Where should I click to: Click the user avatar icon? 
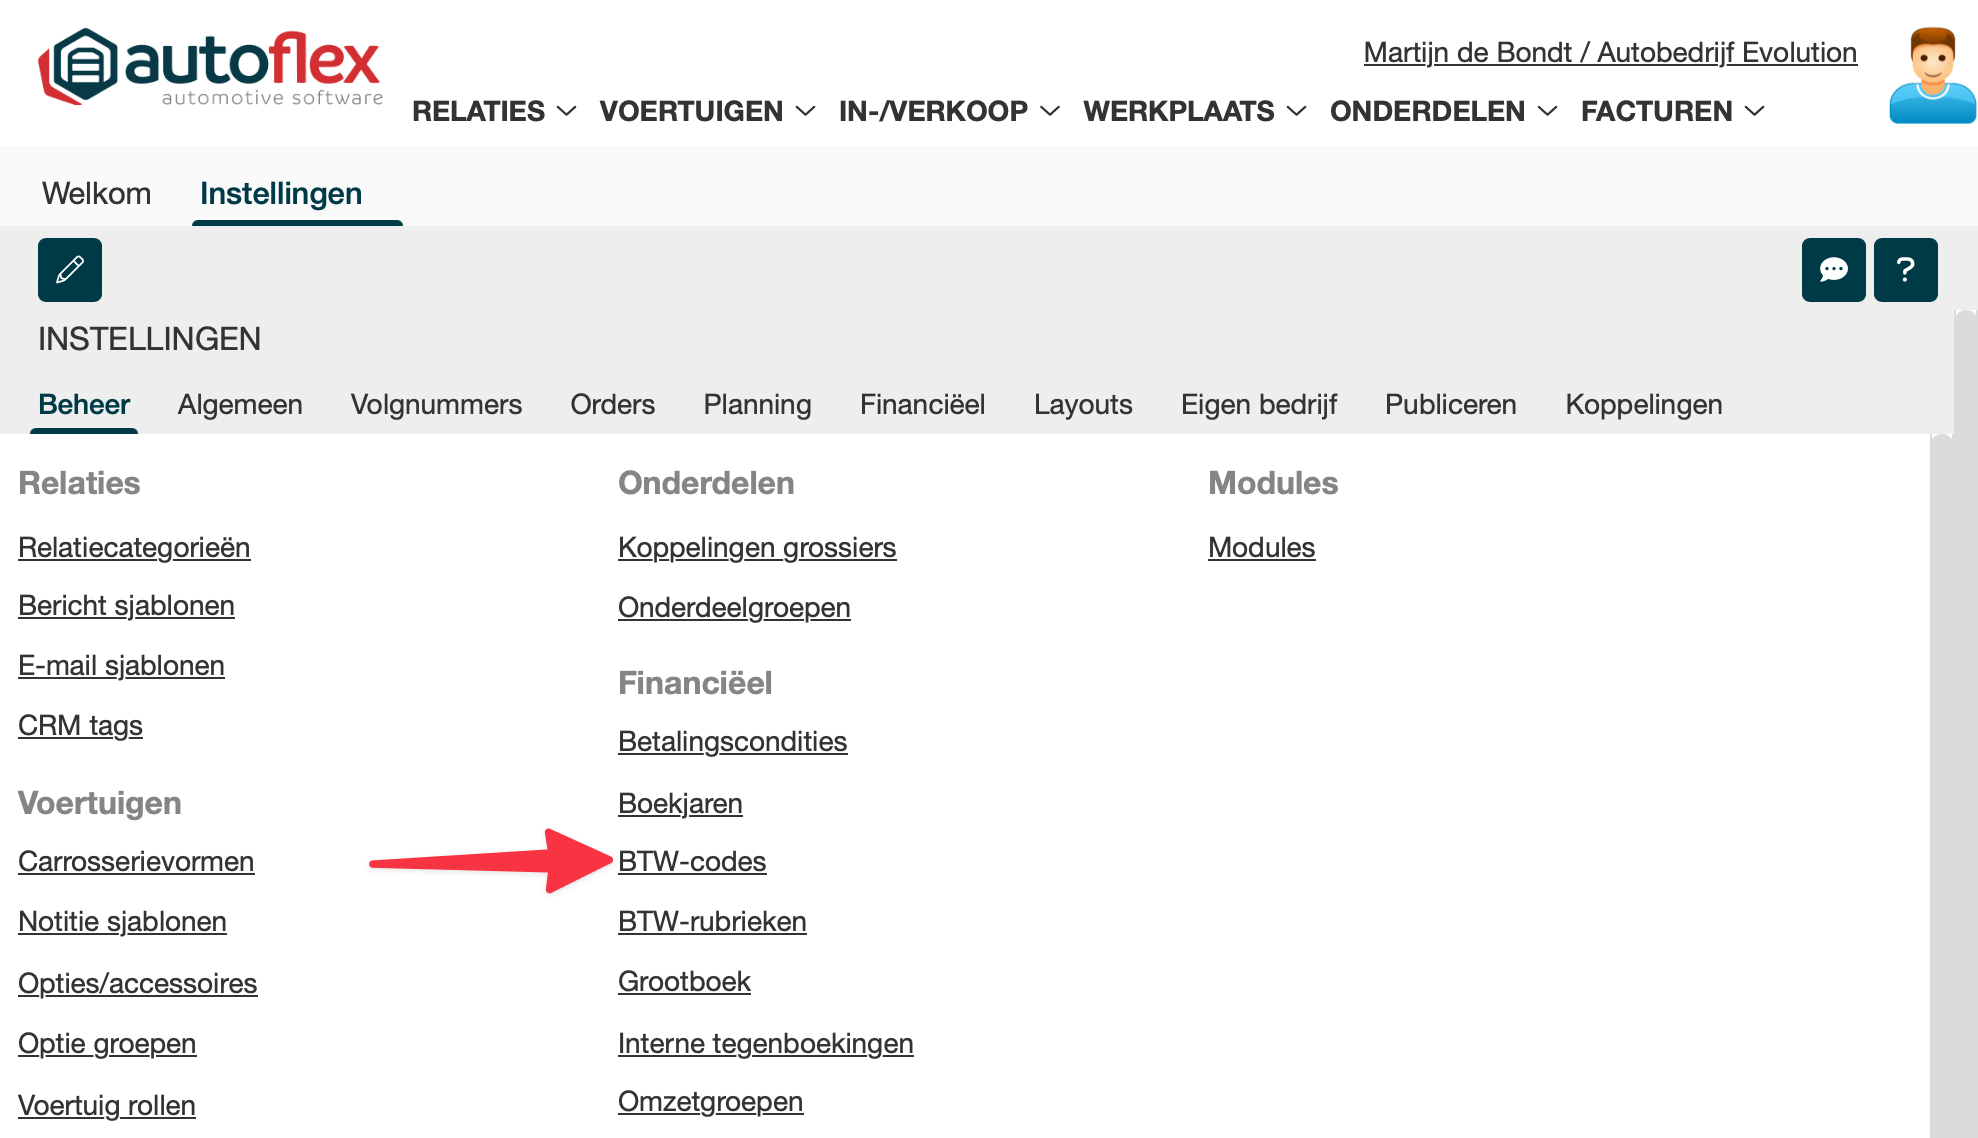(x=1932, y=76)
